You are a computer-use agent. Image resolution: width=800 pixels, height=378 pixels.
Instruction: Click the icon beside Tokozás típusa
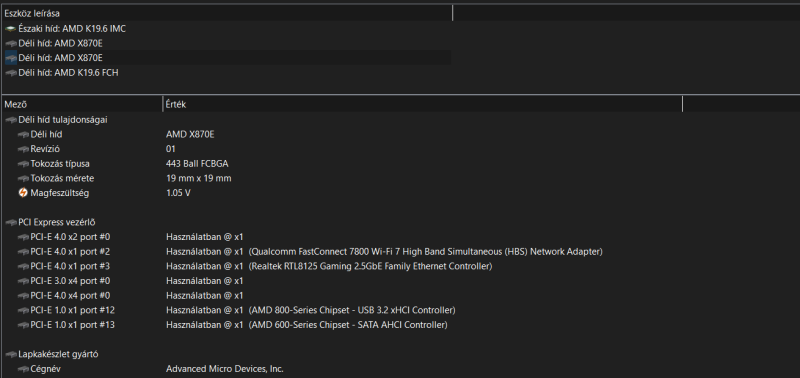[23, 164]
